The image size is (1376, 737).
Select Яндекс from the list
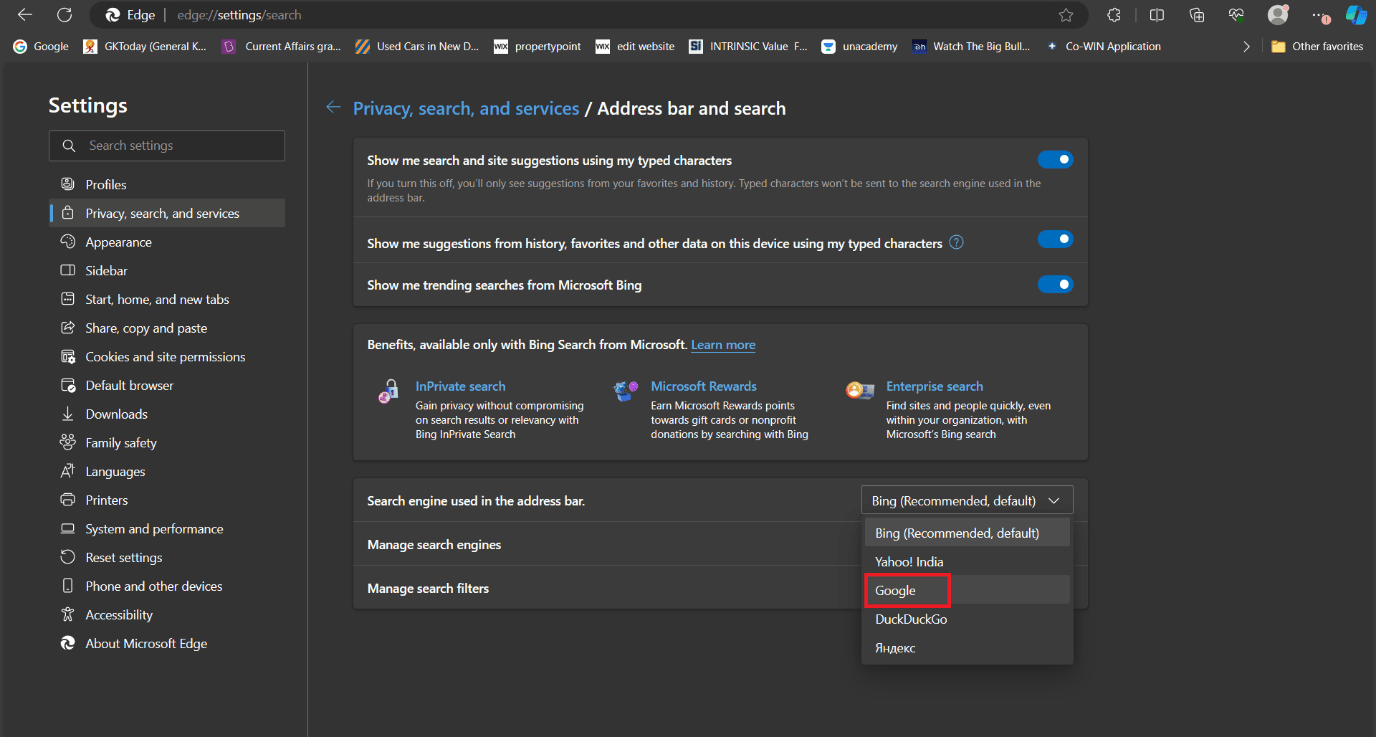pos(967,648)
